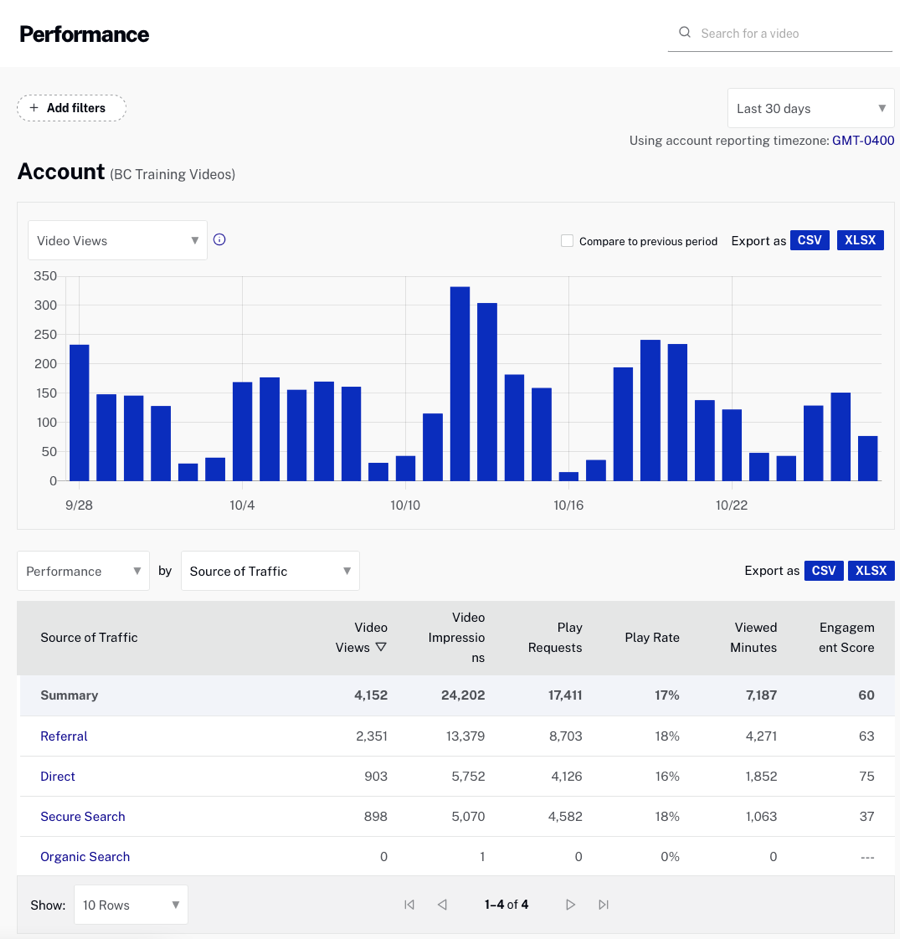Open the Referral traffic source details
The width and height of the screenshot is (900, 939).
tap(63, 736)
